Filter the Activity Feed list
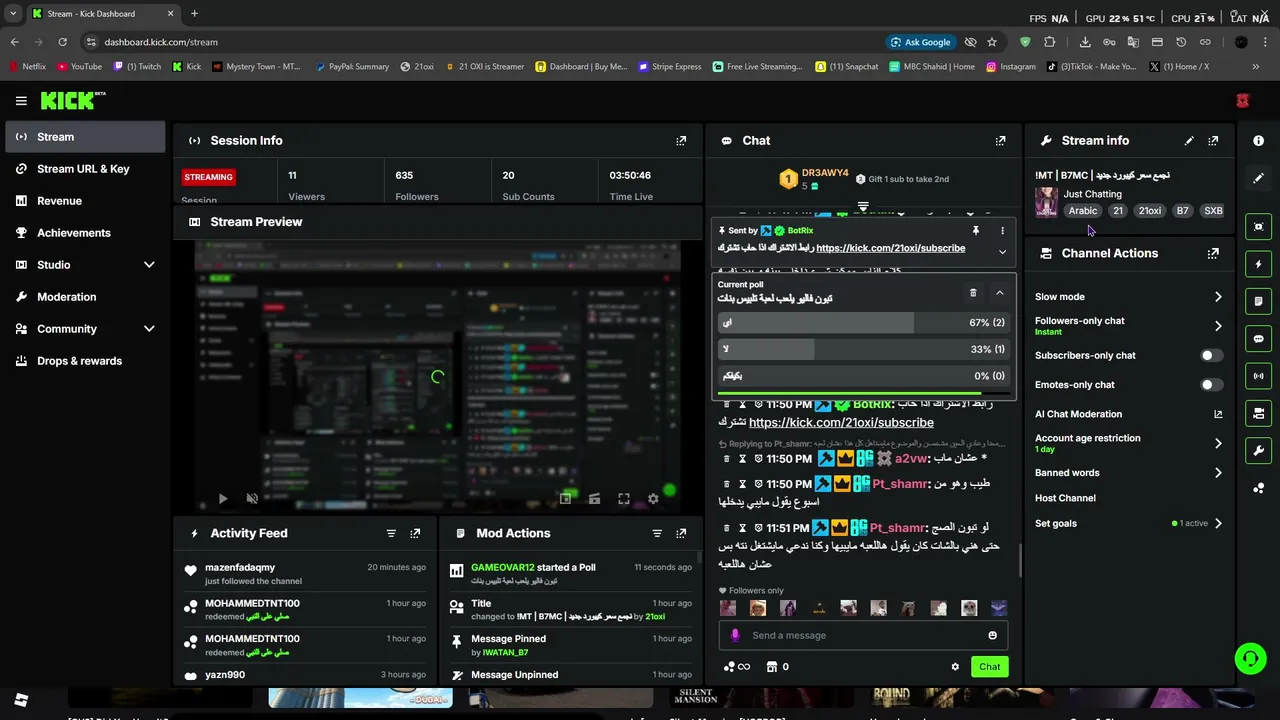The image size is (1280, 720). tap(391, 533)
